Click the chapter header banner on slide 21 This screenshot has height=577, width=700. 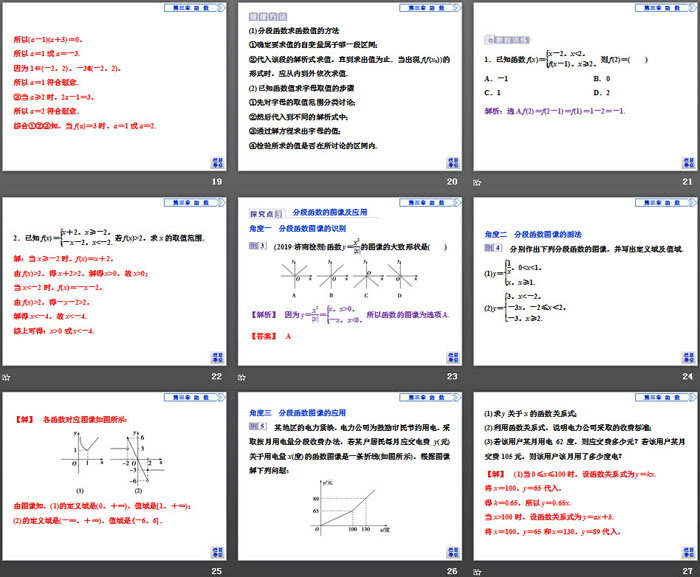coord(666,8)
